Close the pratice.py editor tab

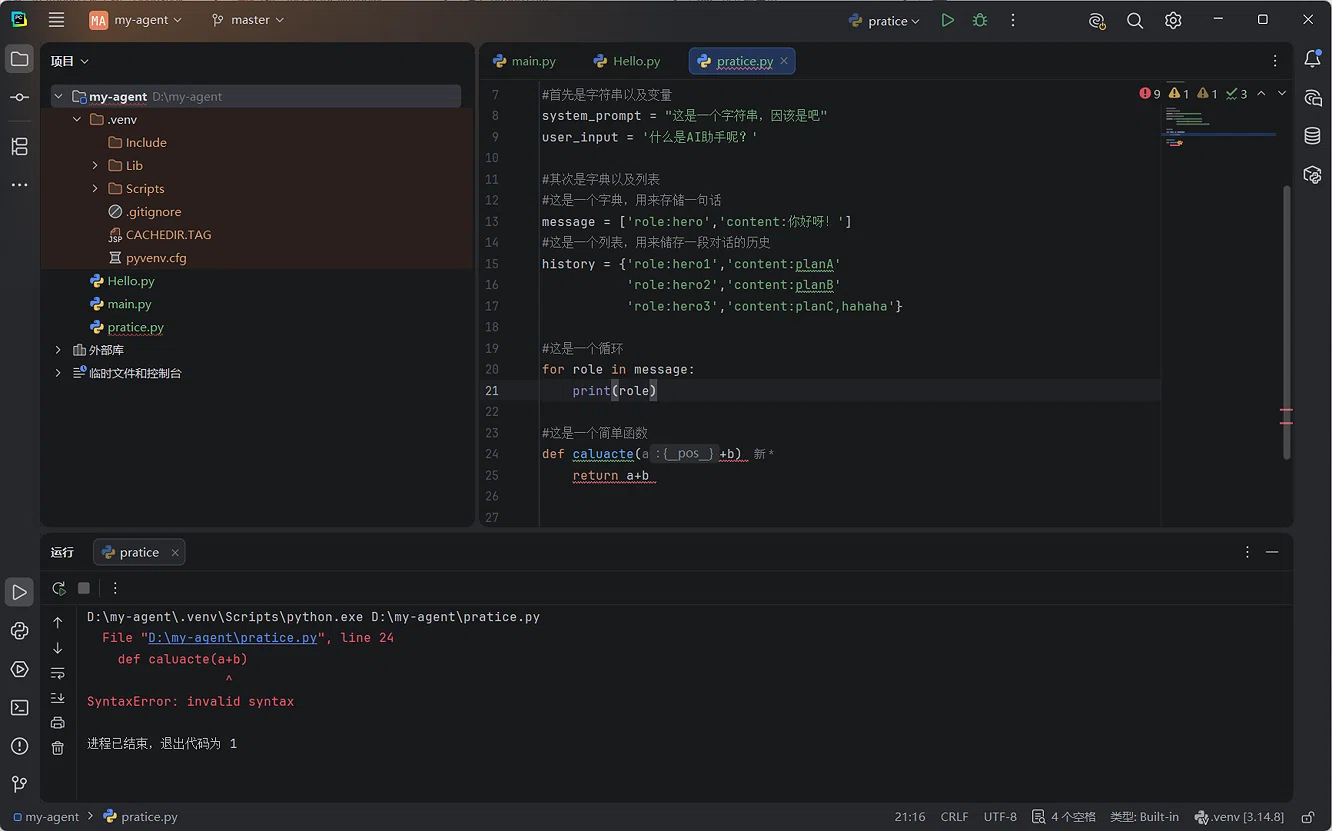(x=784, y=61)
